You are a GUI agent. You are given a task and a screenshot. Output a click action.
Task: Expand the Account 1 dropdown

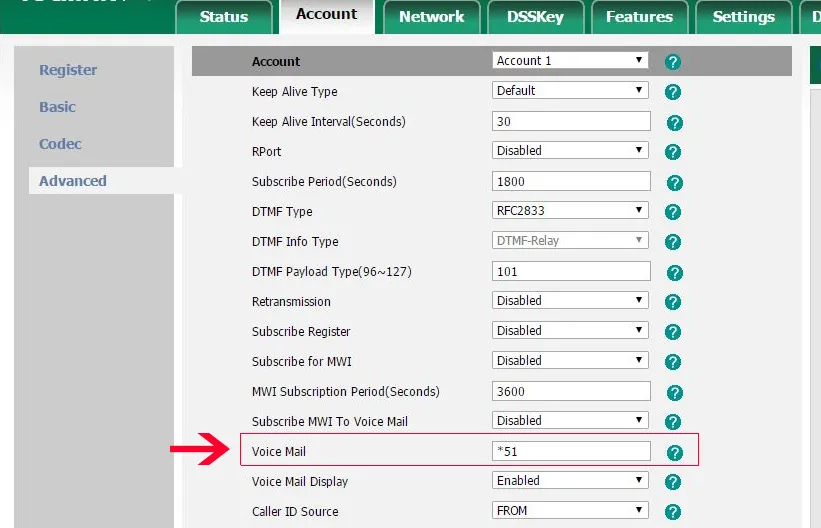(x=570, y=61)
